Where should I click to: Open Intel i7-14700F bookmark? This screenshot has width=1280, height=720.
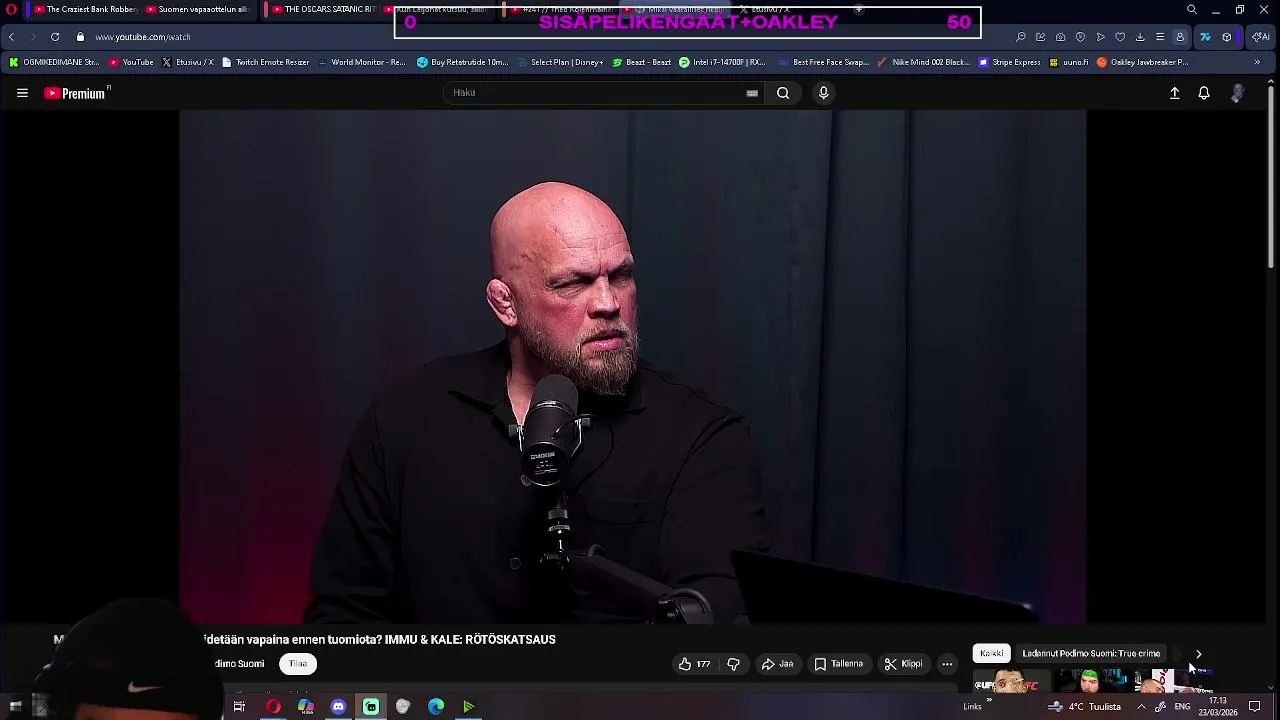pyautogui.click(x=722, y=62)
